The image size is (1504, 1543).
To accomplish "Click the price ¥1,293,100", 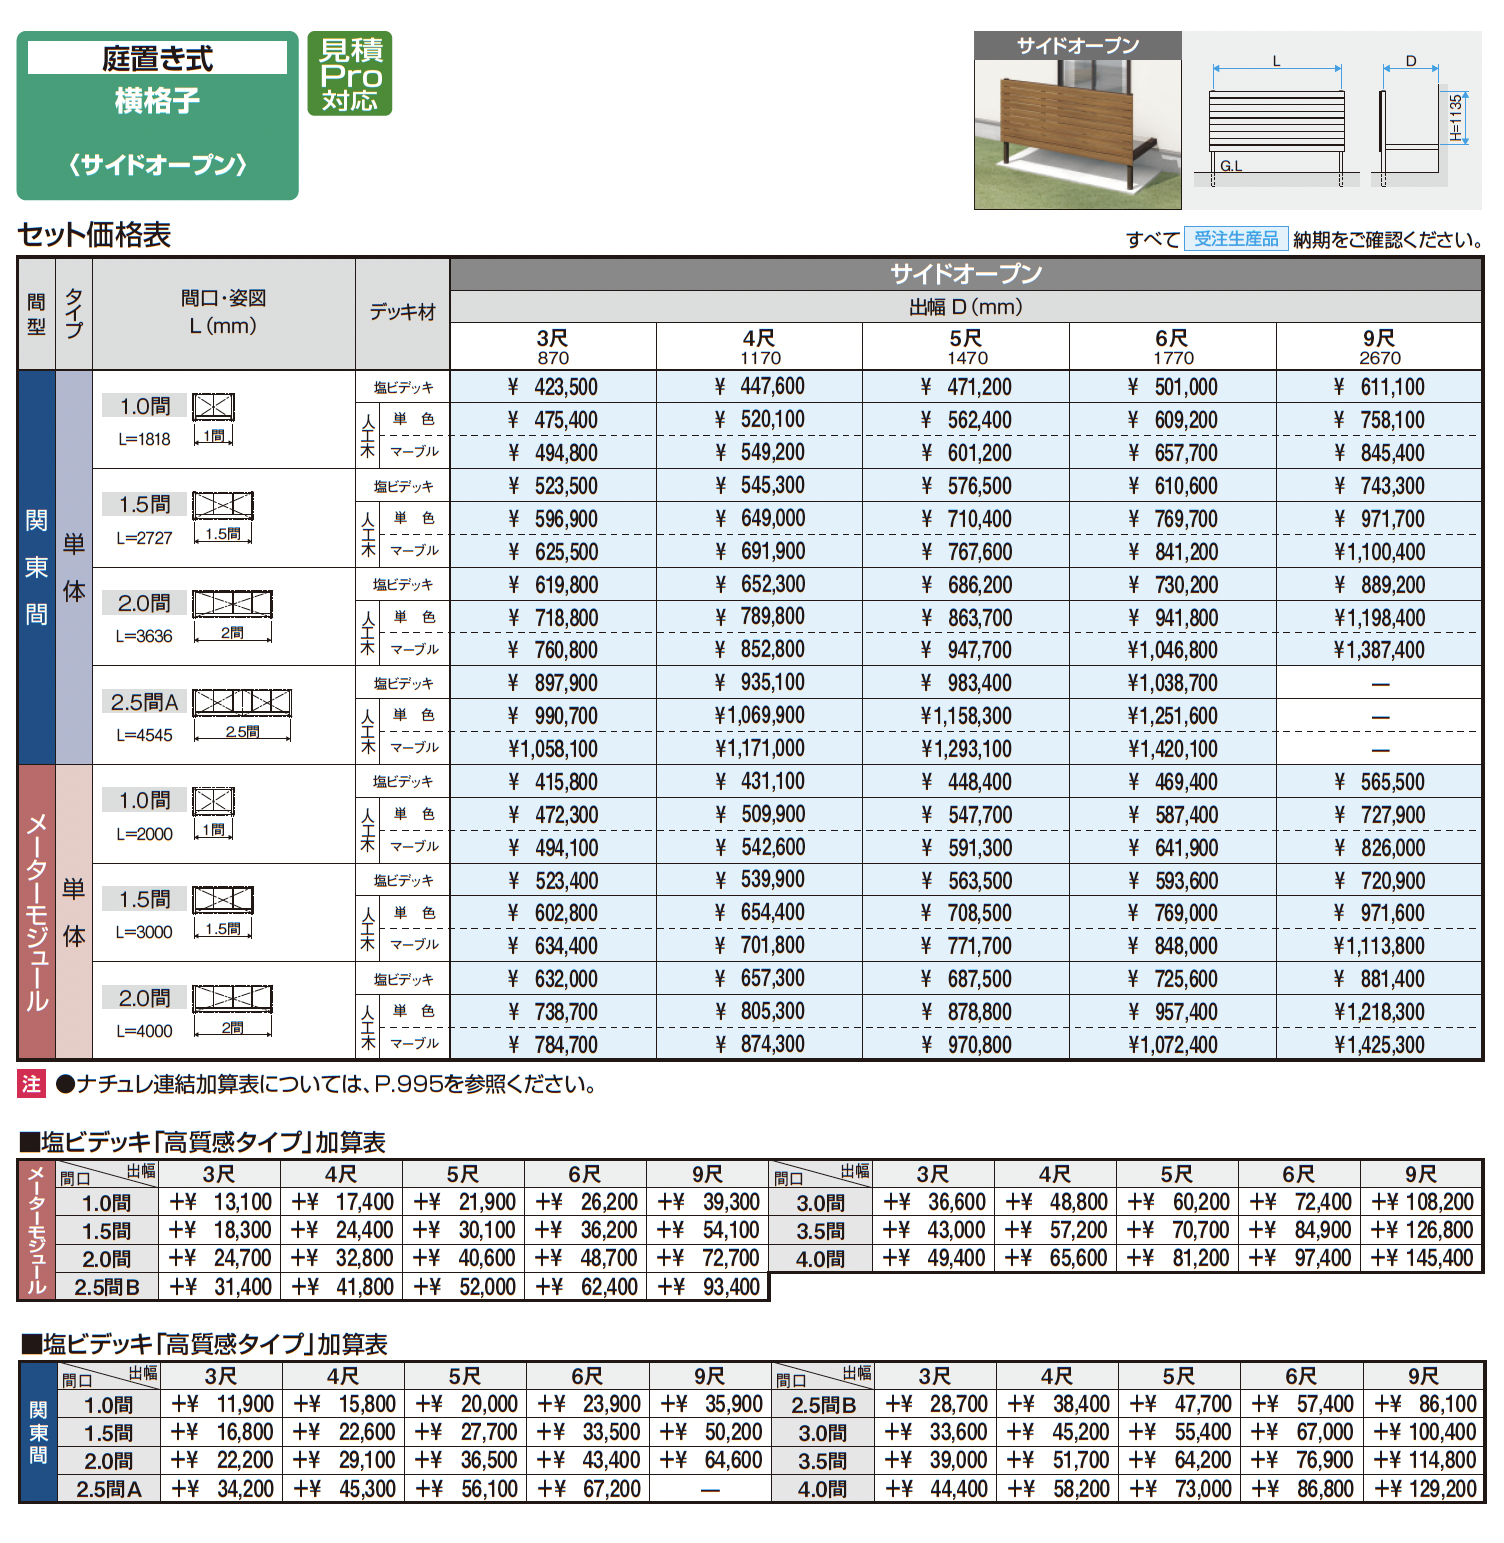I will pos(967,749).
